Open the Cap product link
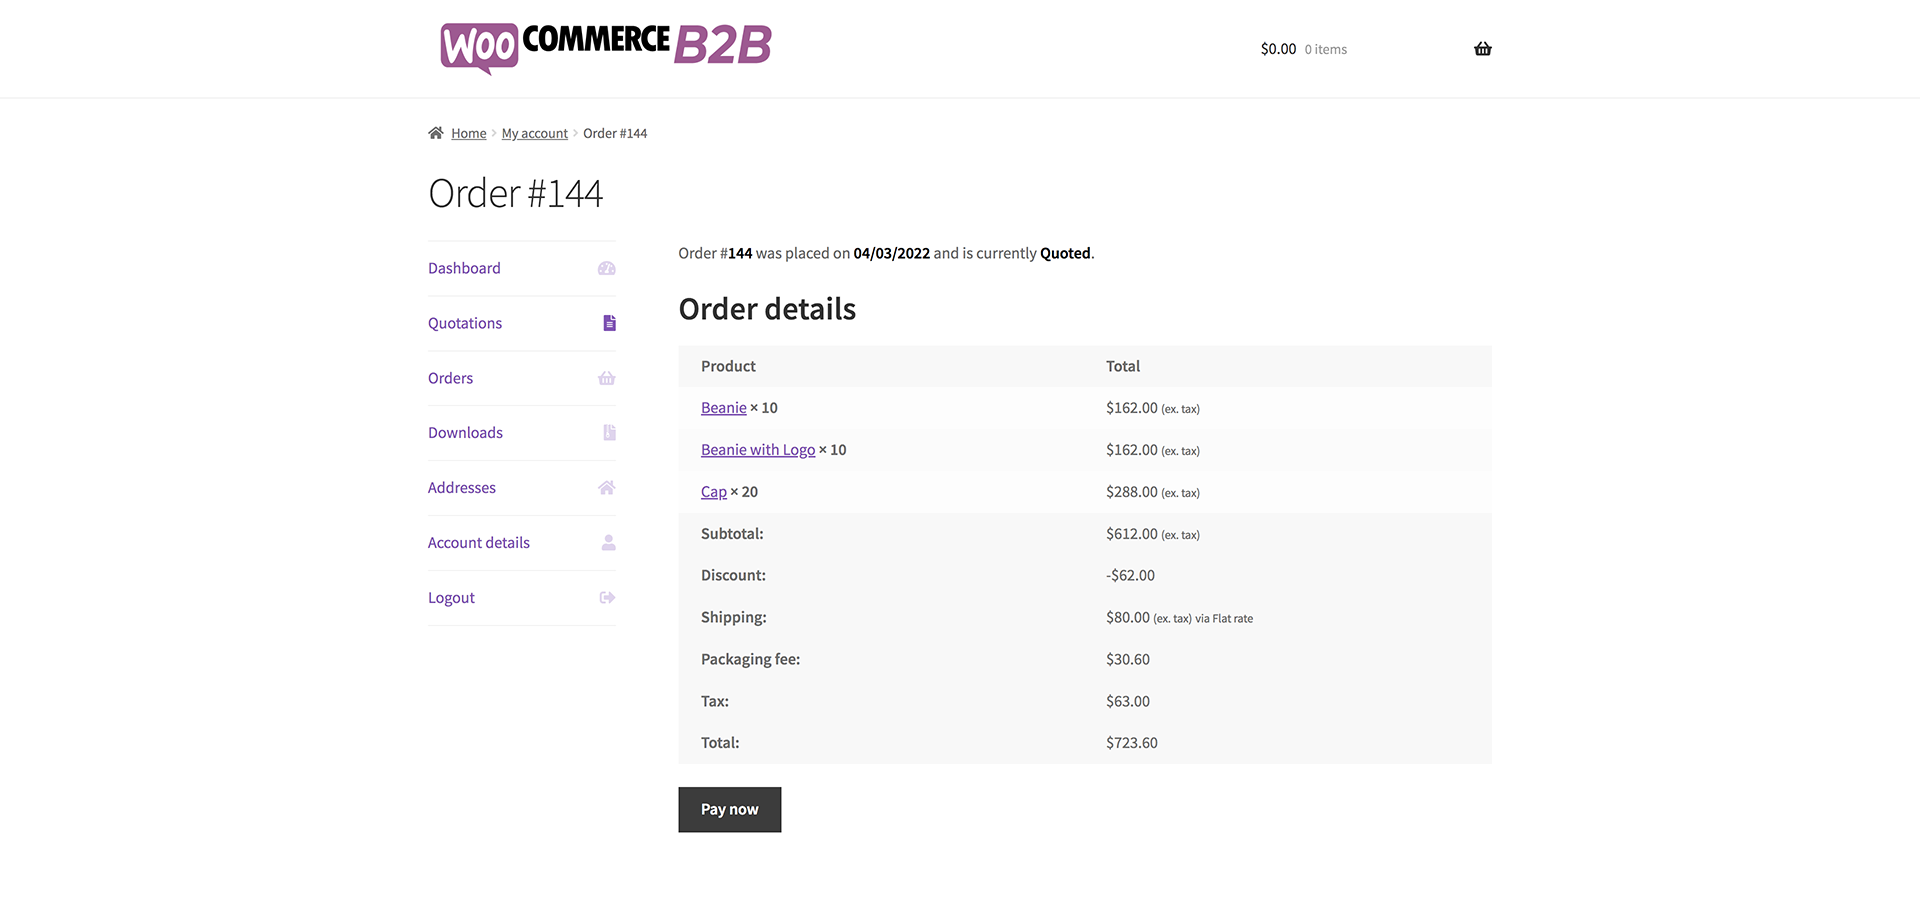1920x900 pixels. 713,492
